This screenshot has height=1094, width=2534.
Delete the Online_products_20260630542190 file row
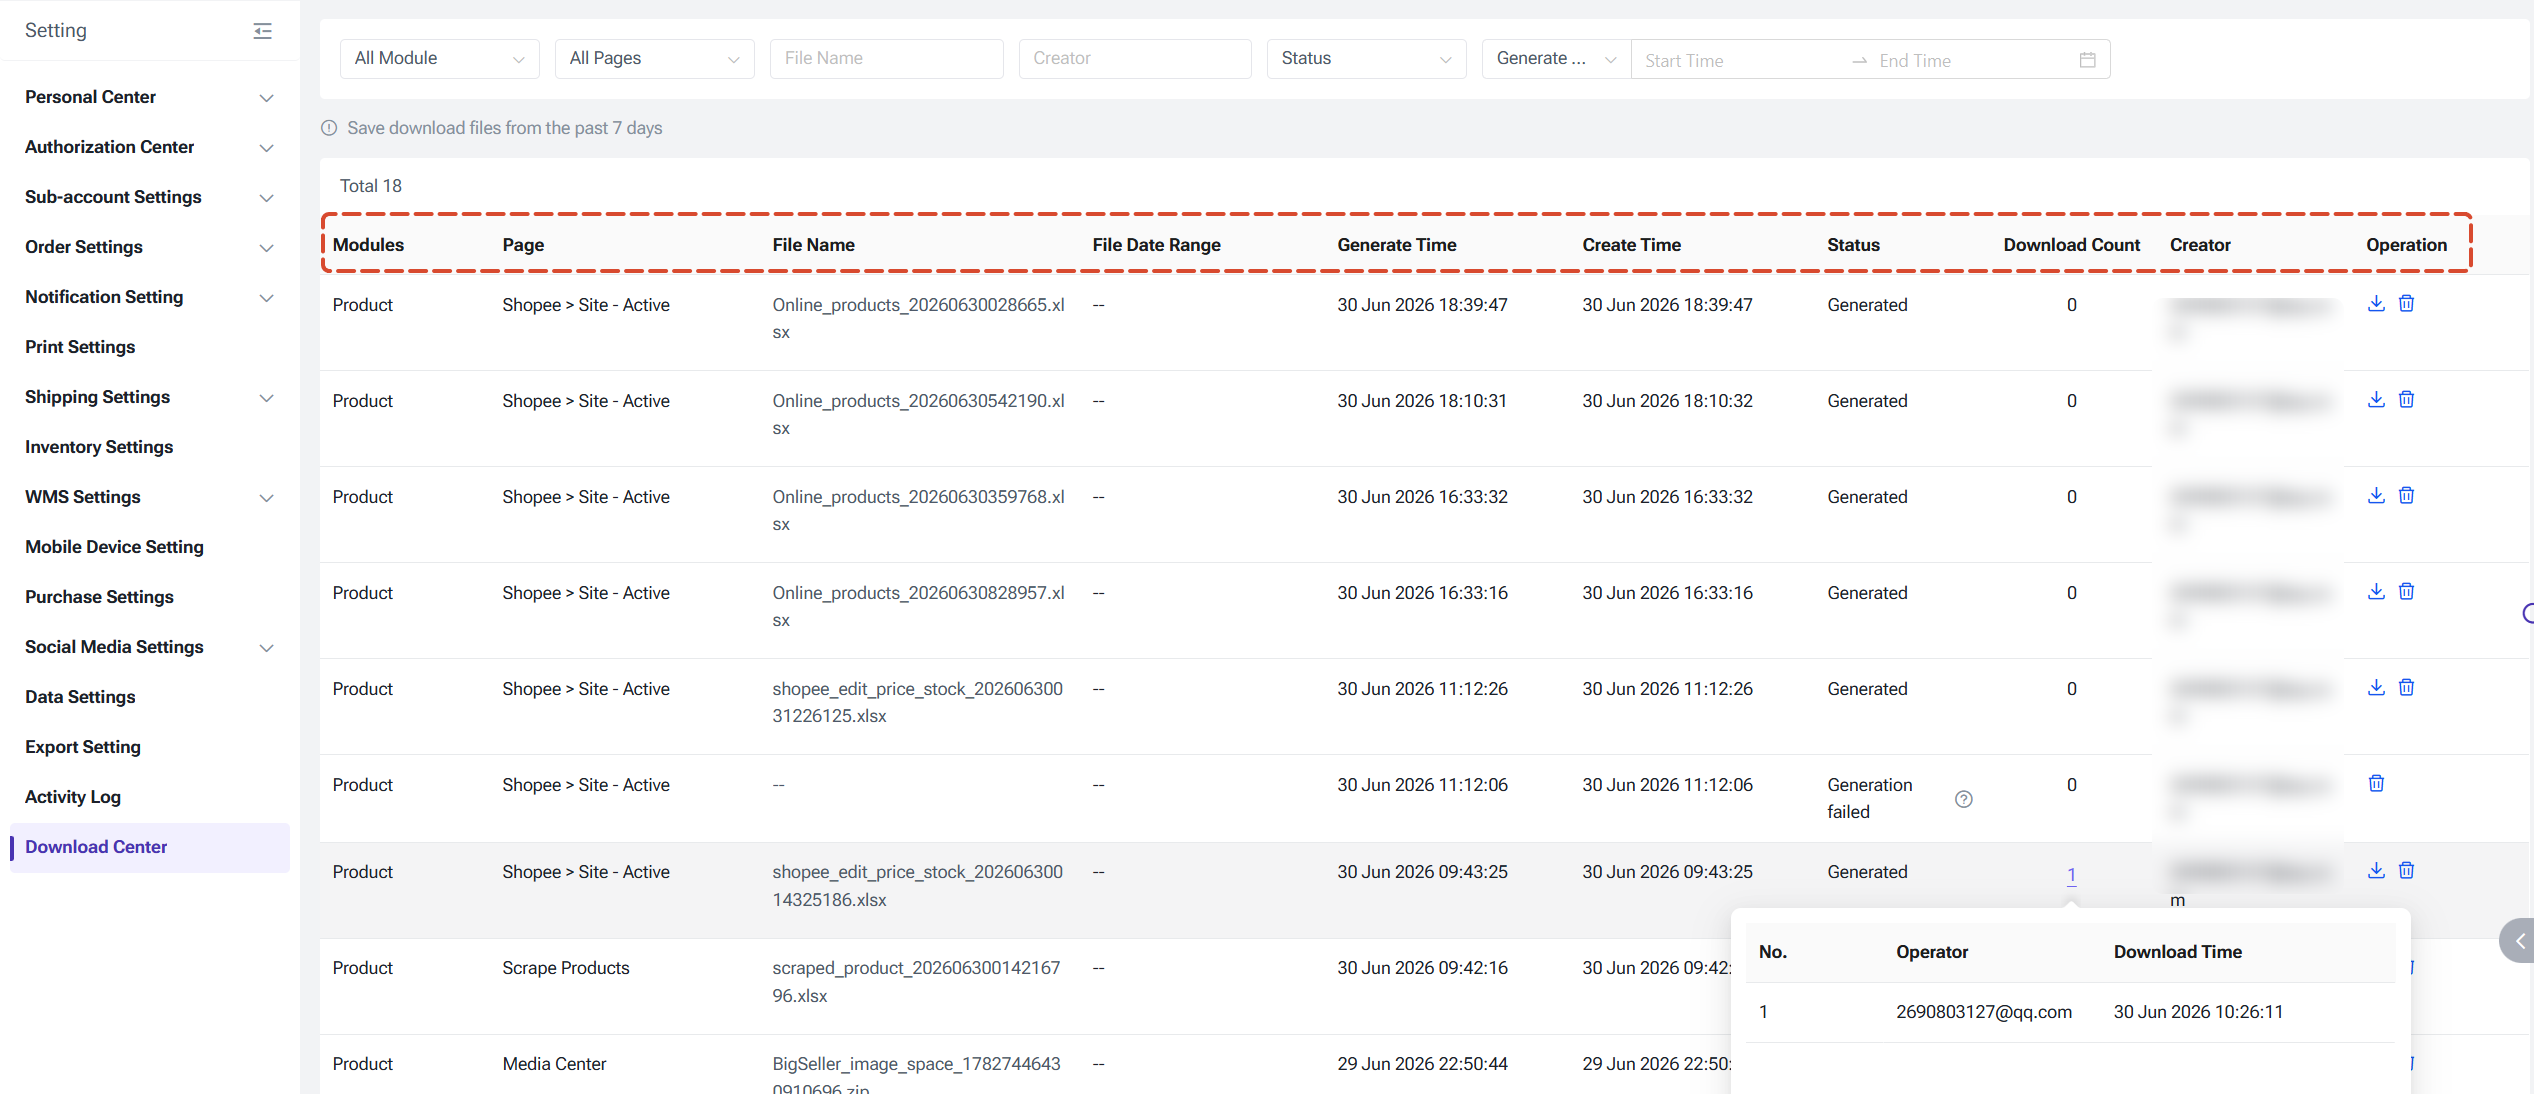click(x=2406, y=400)
